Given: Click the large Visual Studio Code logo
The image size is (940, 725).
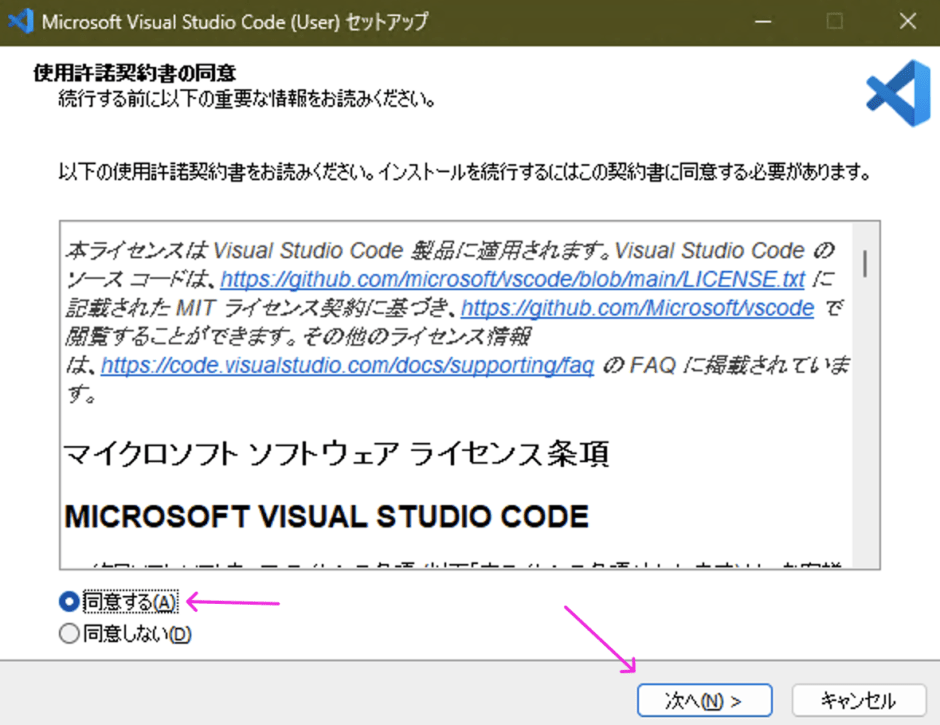Looking at the screenshot, I should point(897,93).
